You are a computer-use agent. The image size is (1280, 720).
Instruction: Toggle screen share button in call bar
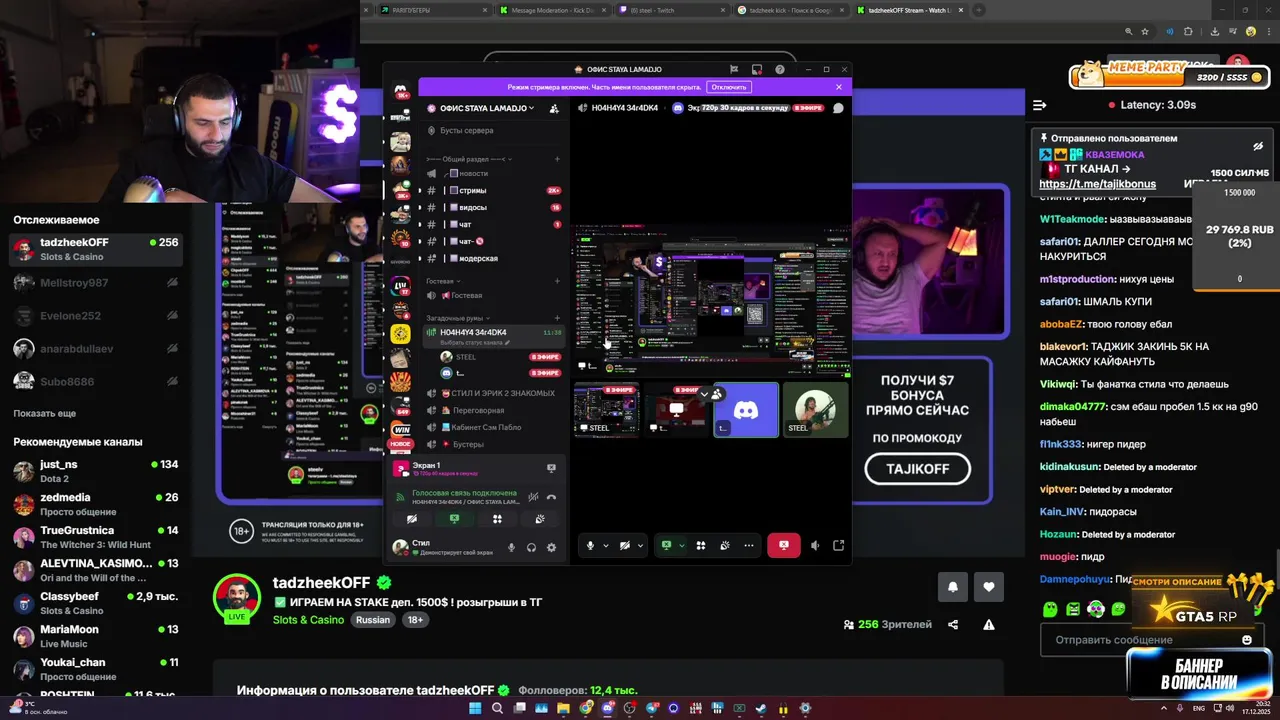(667, 545)
